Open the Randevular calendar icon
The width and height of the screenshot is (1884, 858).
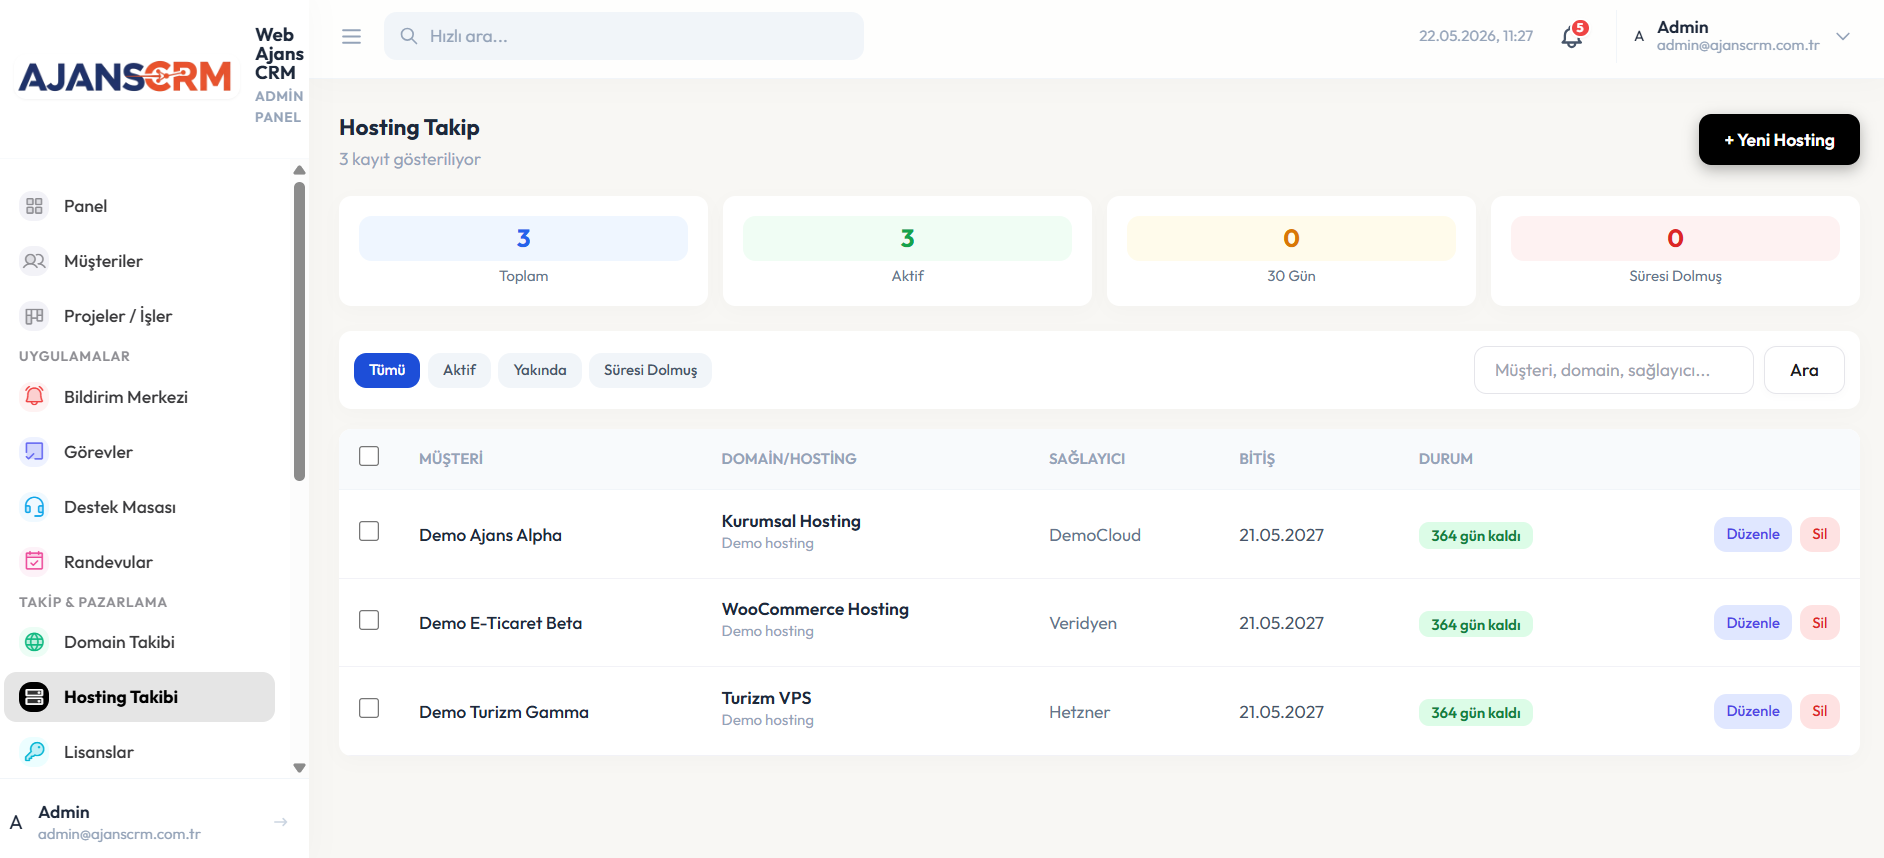click(34, 562)
